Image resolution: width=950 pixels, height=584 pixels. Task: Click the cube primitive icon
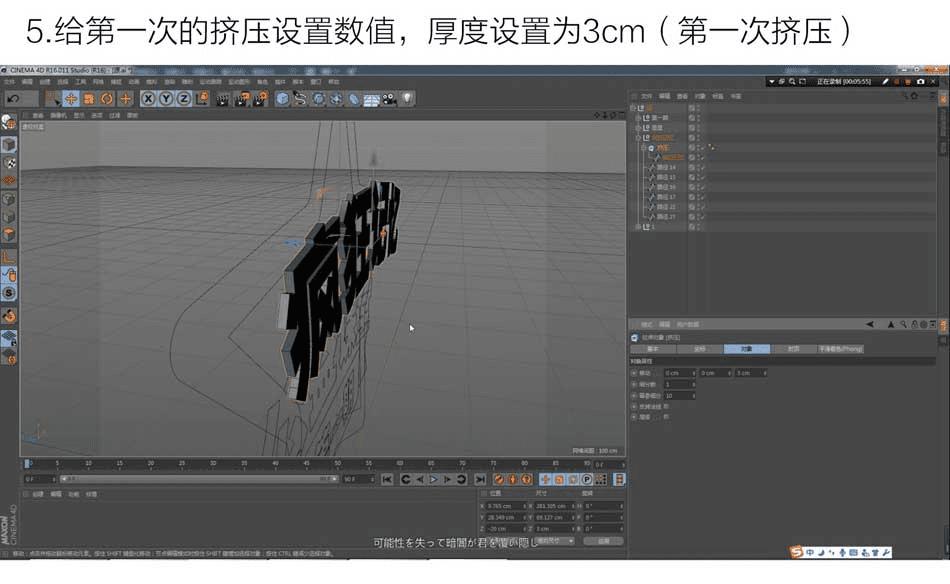click(x=283, y=98)
